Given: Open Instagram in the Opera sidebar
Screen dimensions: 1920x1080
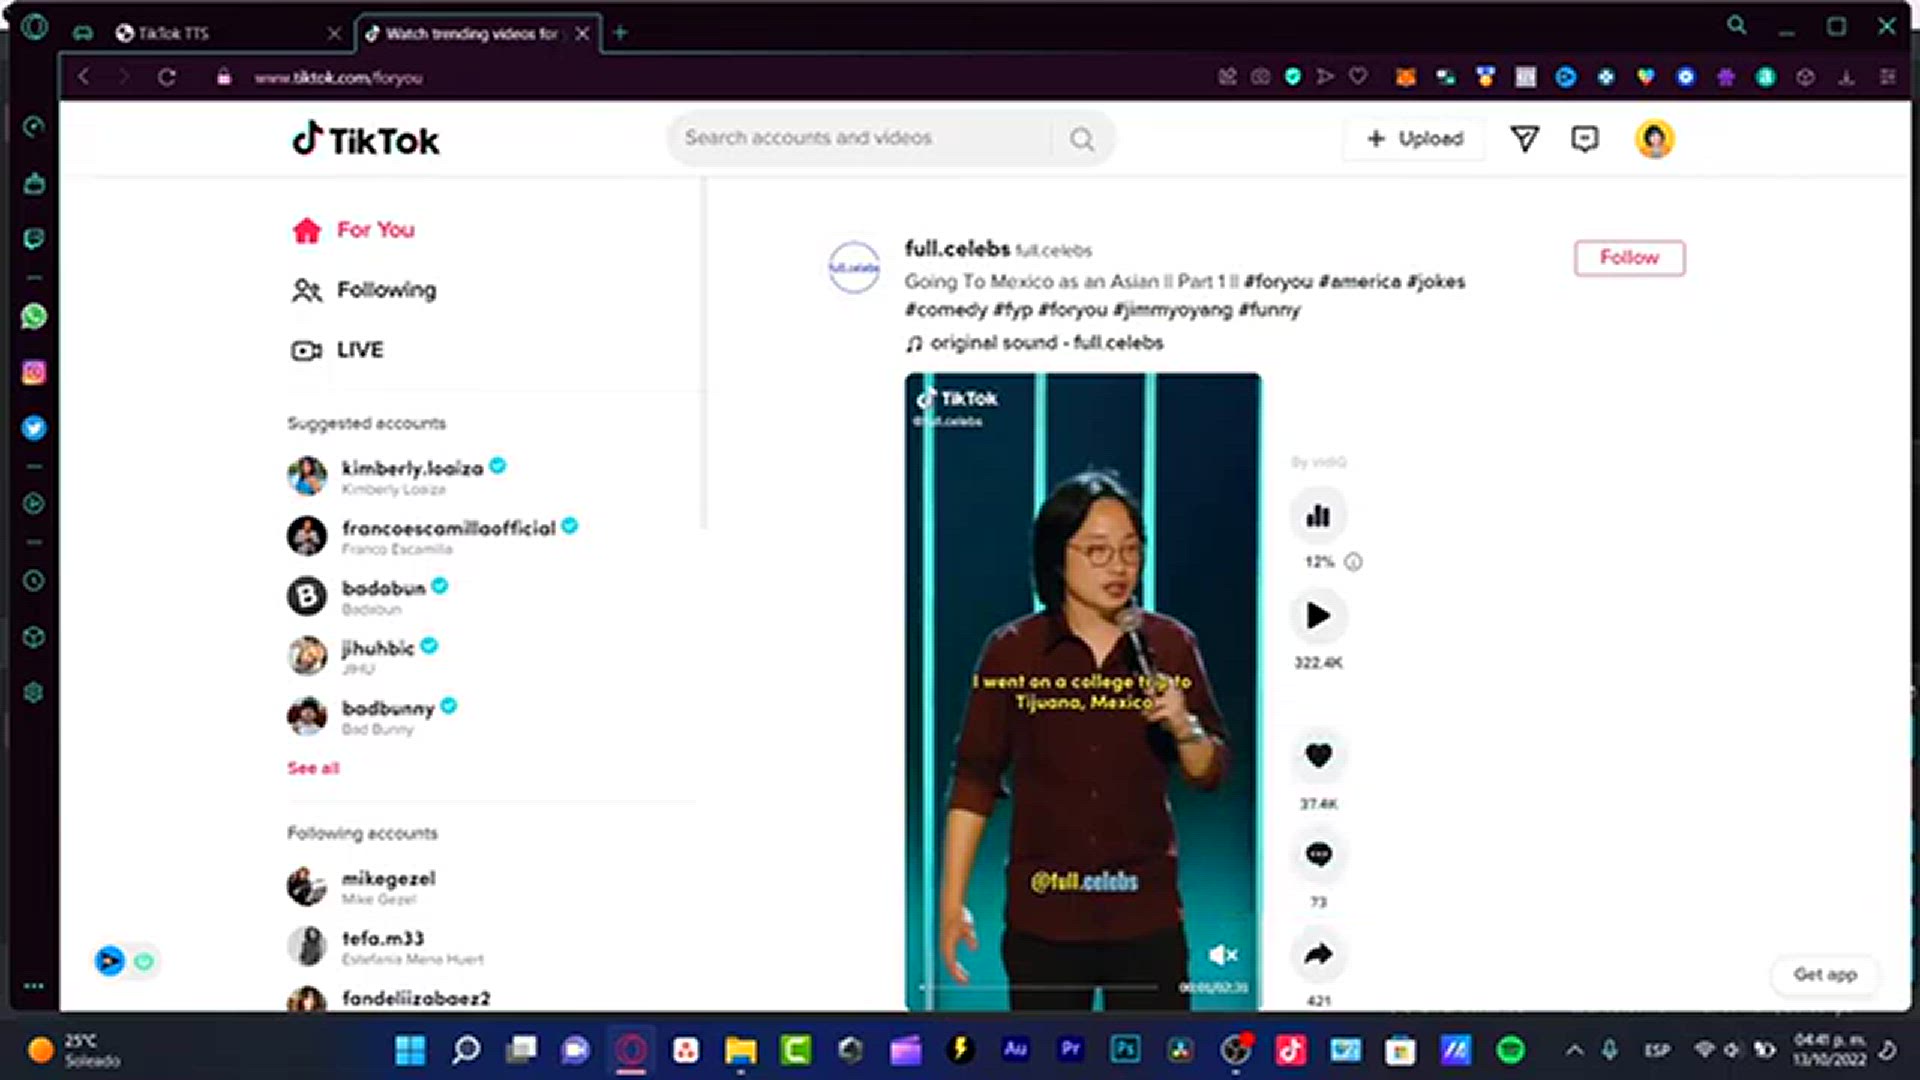Looking at the screenshot, I should point(34,372).
